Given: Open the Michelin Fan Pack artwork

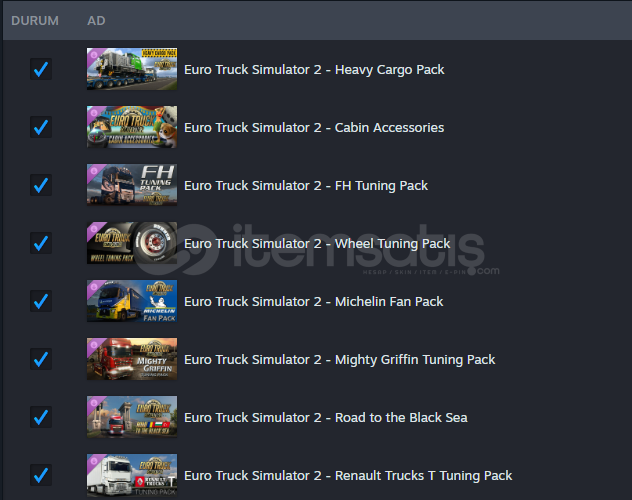Looking at the screenshot, I should click(132, 301).
